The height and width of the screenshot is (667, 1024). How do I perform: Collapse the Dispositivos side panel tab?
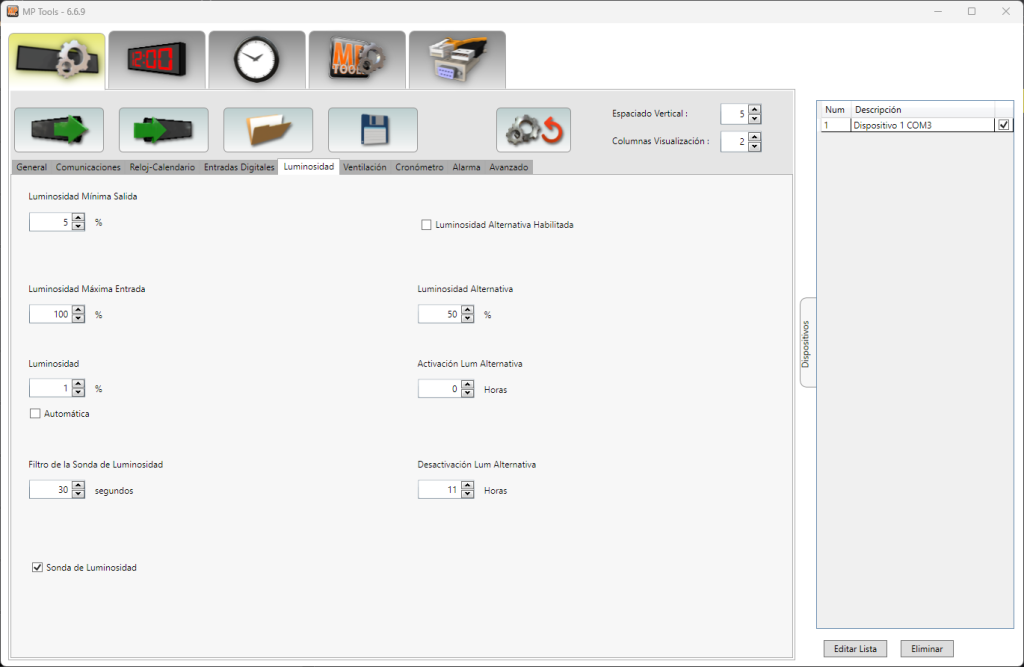point(807,343)
